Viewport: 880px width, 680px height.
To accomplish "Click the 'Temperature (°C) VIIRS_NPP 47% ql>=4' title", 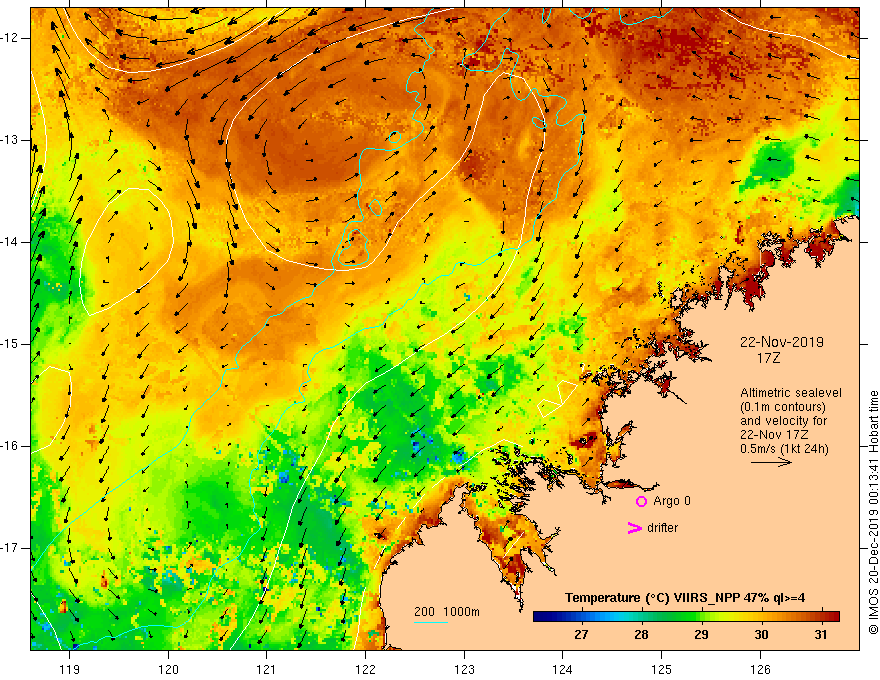I will 685,598.
